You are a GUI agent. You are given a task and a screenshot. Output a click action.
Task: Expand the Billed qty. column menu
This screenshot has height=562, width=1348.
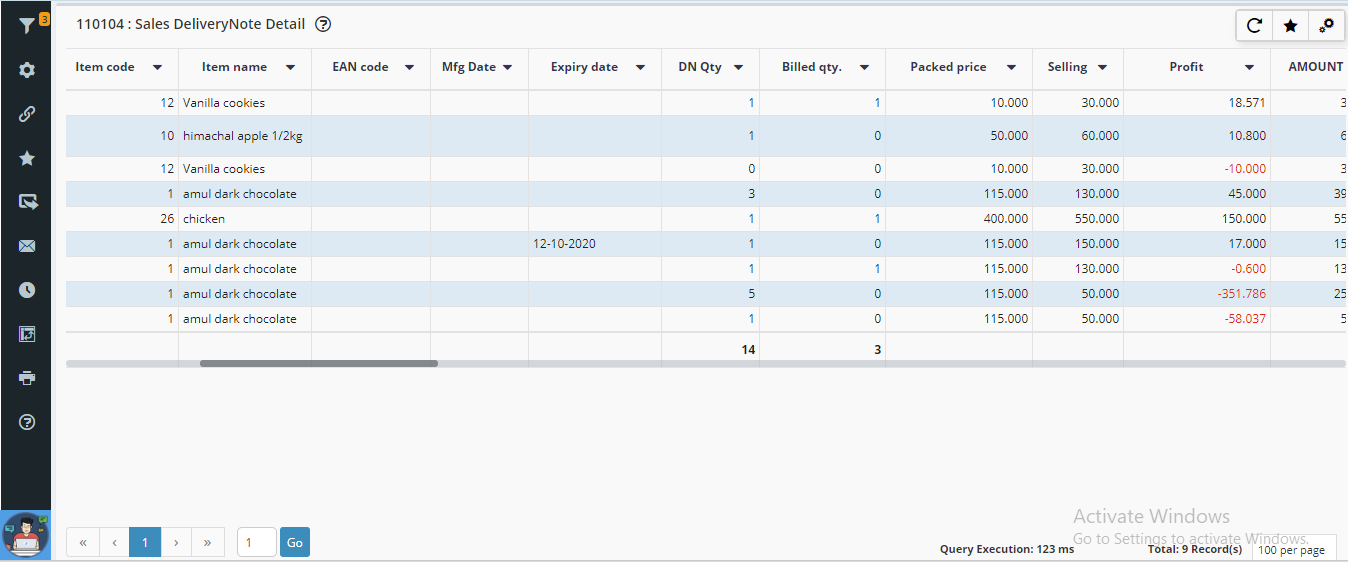pyautogui.click(x=863, y=68)
